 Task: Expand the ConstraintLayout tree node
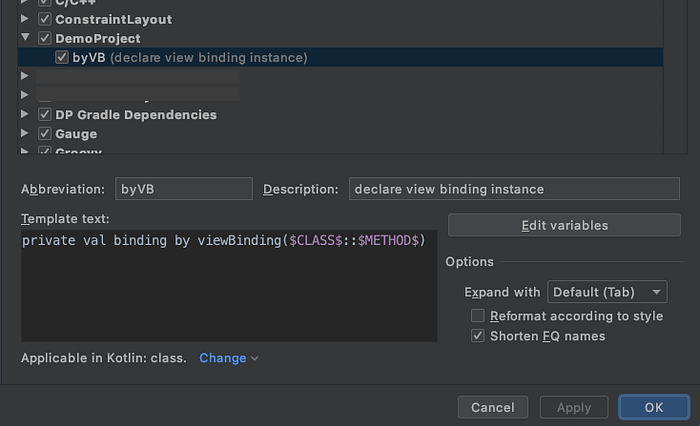pos(25,19)
